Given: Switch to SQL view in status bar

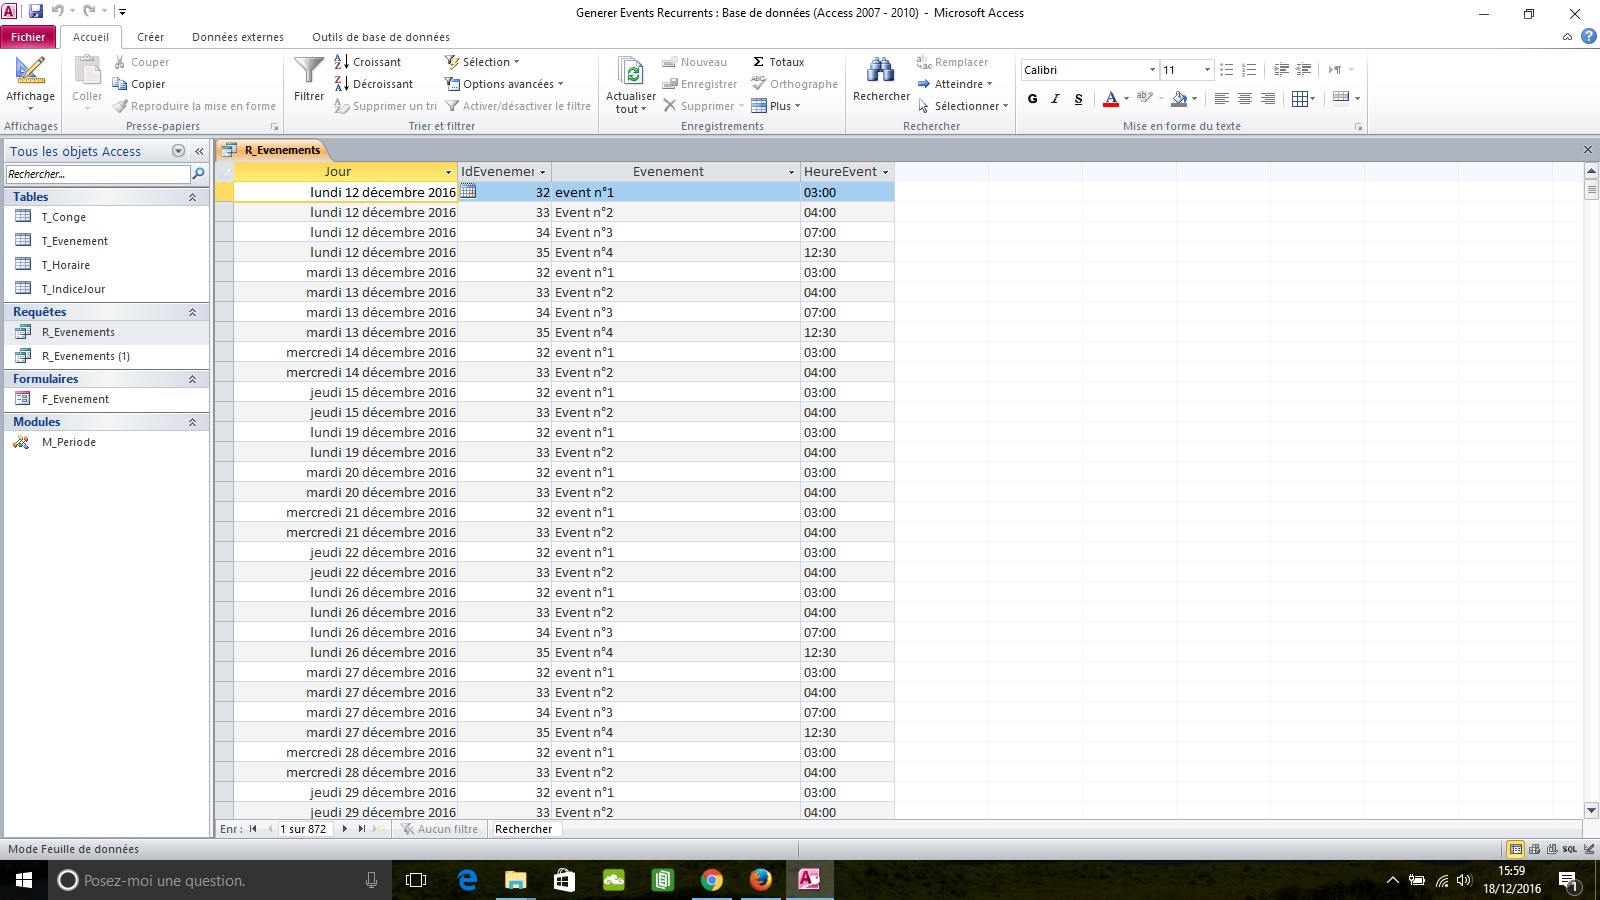Looking at the screenshot, I should 1570,849.
